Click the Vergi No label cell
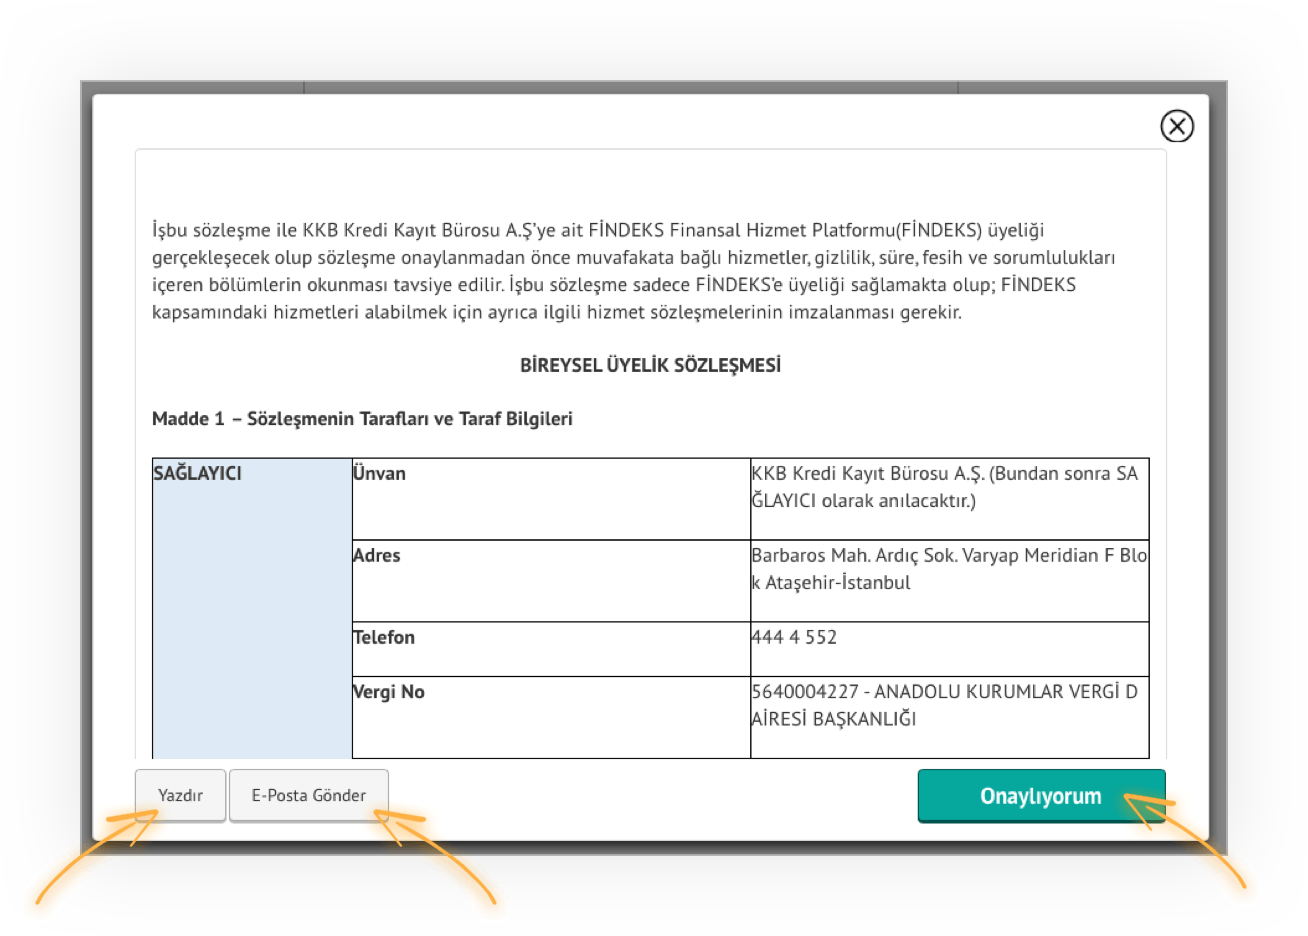 (x=551, y=717)
